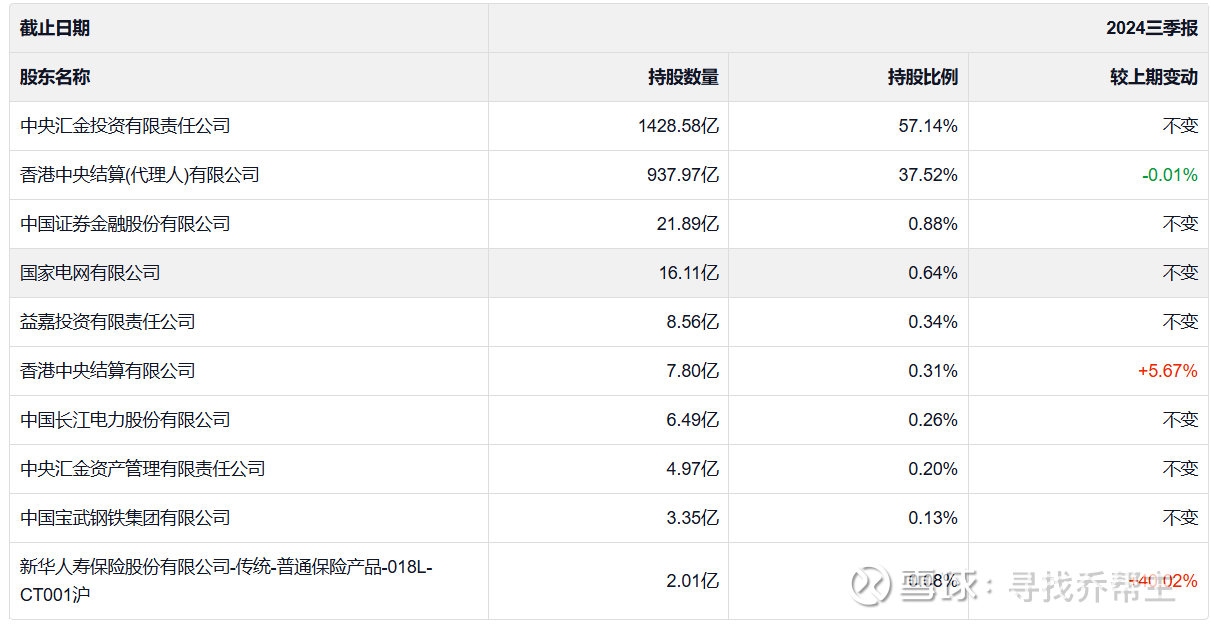Select 中国宝武钢铁集团有限公司 shareholder
Image resolution: width=1211 pixels, height=624 pixels.
(x=126, y=518)
